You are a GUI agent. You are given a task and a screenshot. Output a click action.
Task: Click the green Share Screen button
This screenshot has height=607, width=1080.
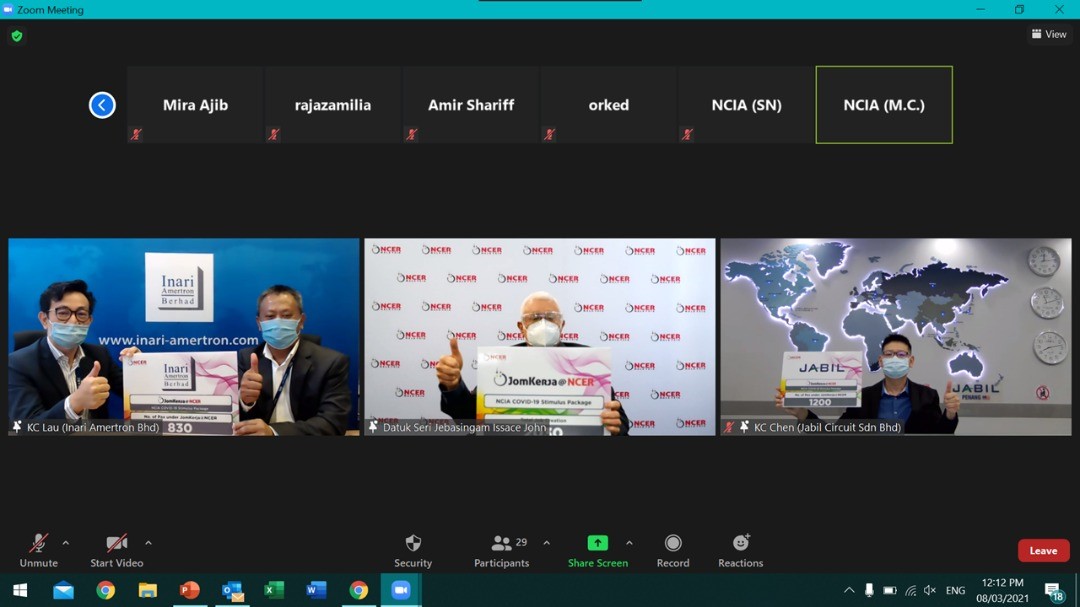click(598, 551)
